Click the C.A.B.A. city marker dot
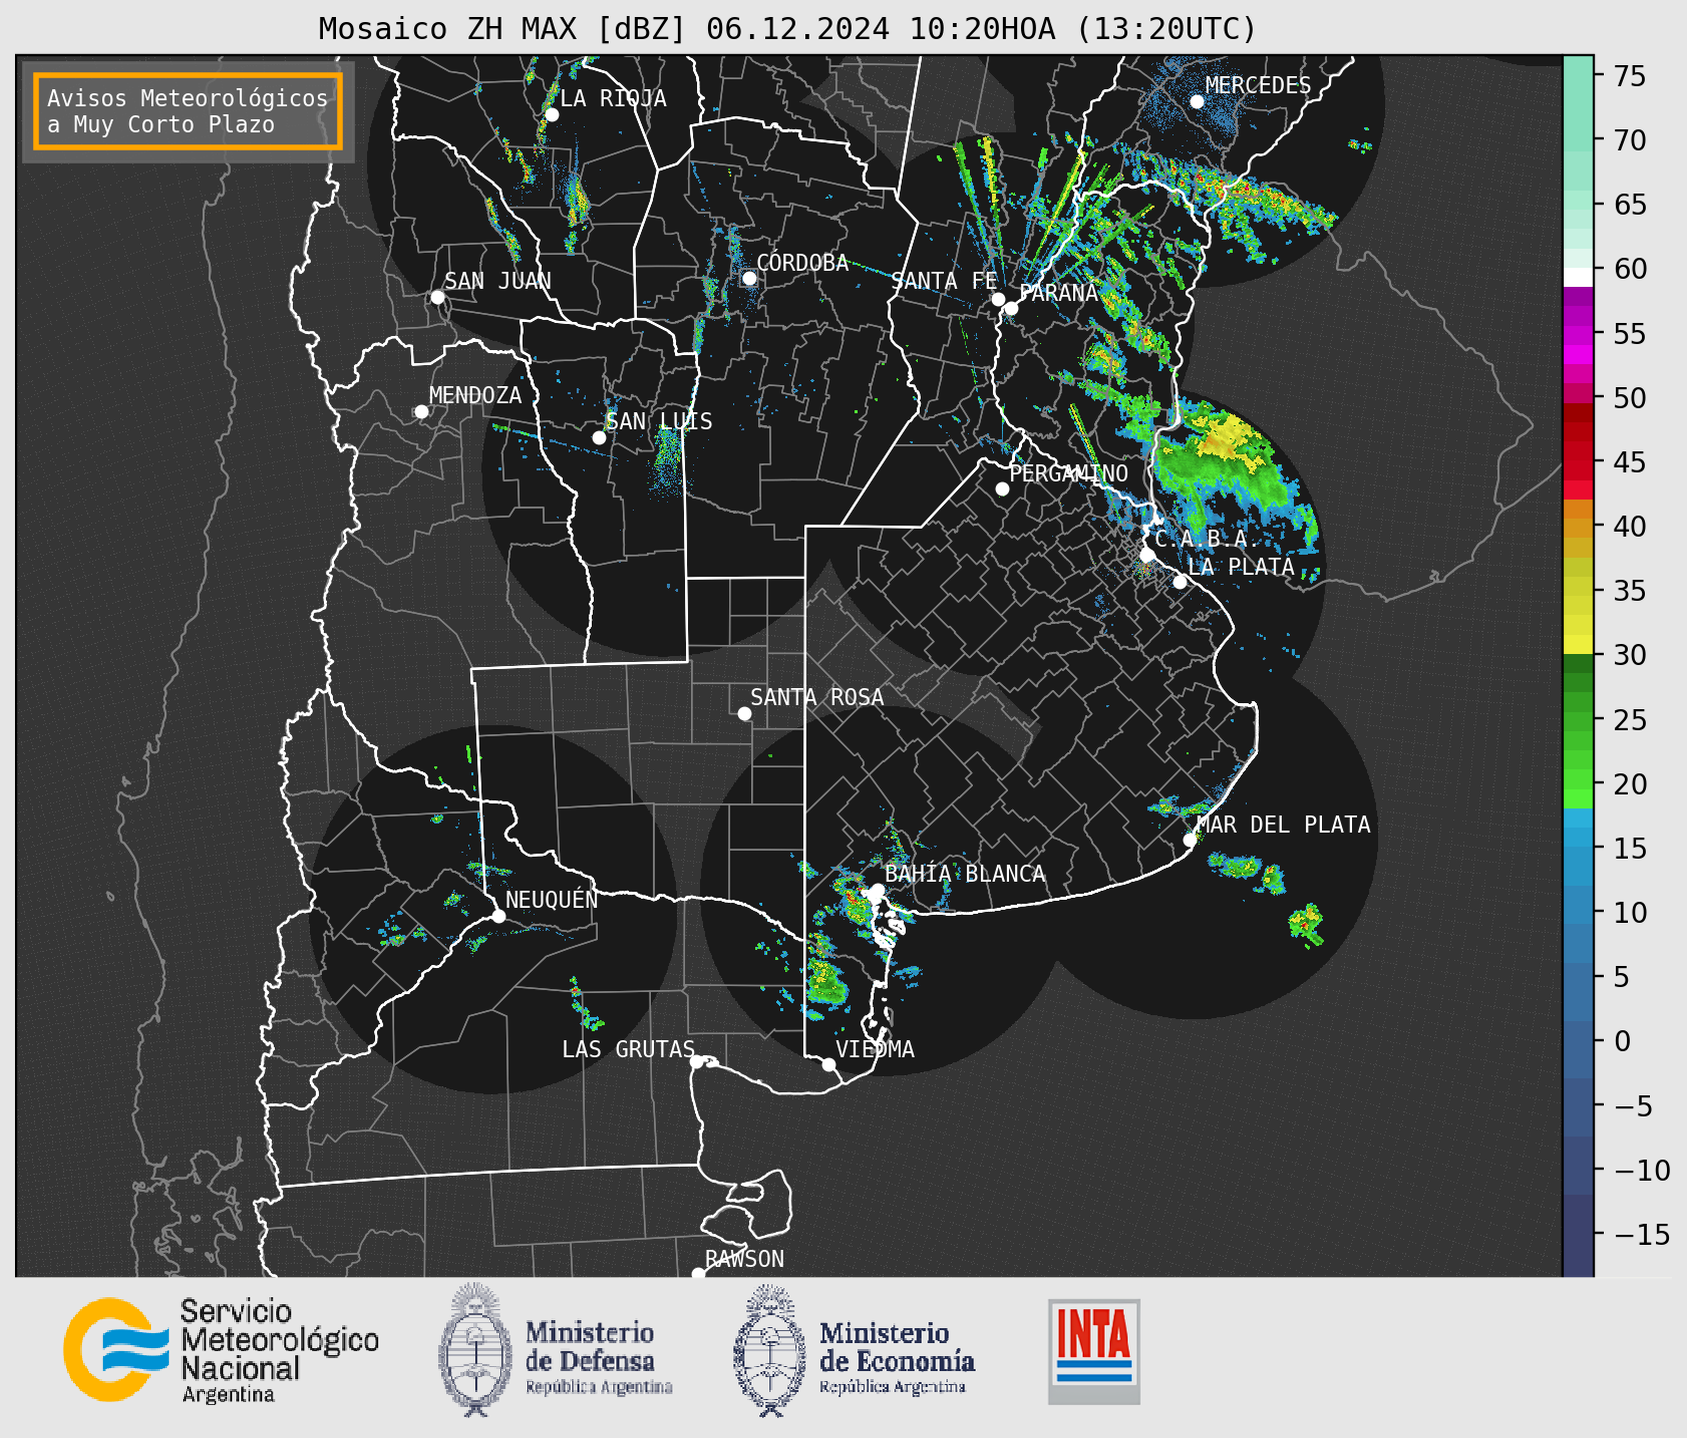Image resolution: width=1687 pixels, height=1438 pixels. (x=1148, y=555)
